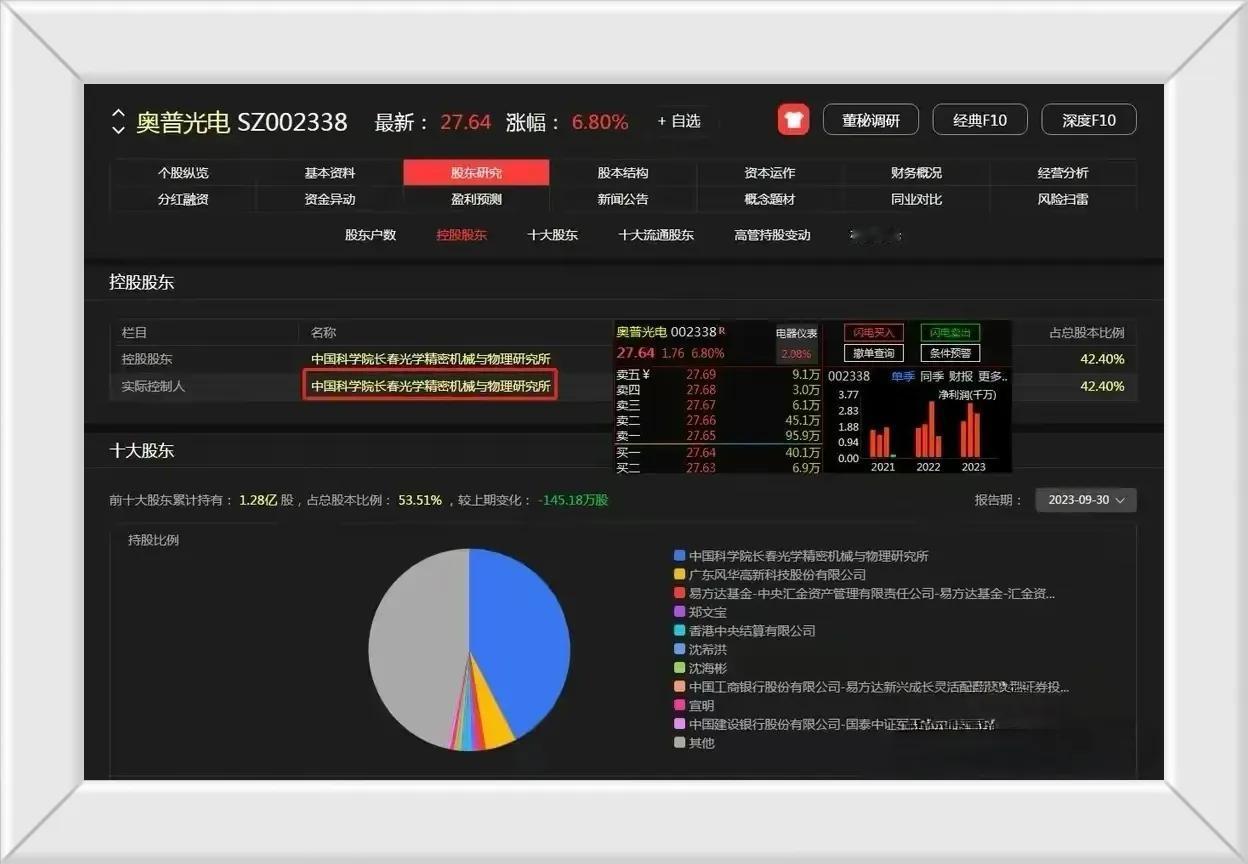Add stock via + 自选 button
The image size is (1248, 864).
coord(678,121)
